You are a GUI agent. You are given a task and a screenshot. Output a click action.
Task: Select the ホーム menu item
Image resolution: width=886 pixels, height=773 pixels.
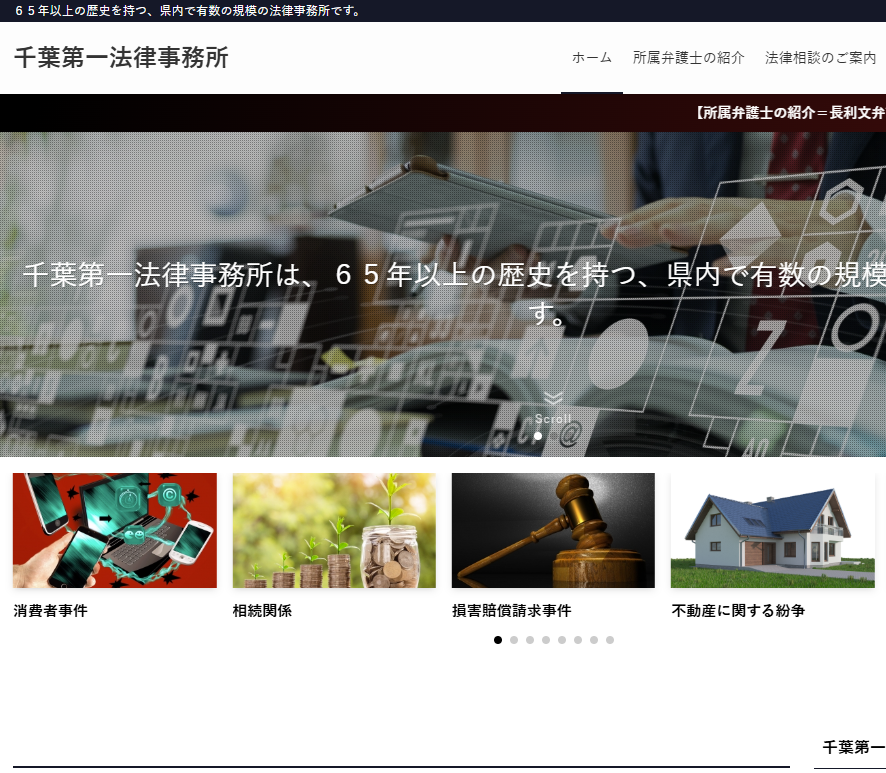point(591,58)
